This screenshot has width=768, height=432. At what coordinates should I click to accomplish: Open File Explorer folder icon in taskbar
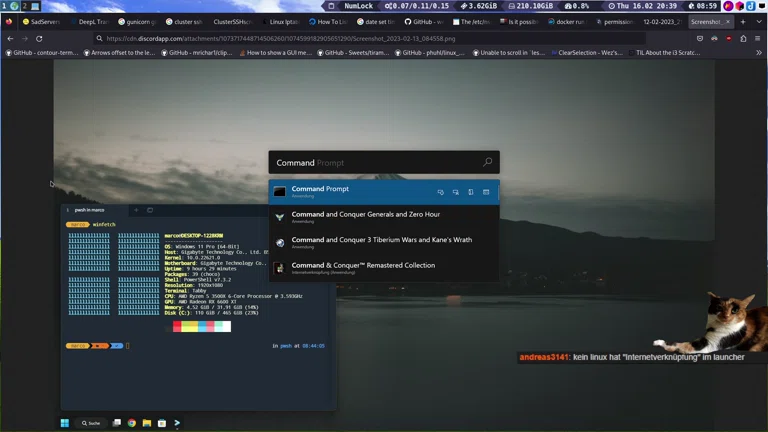147,423
